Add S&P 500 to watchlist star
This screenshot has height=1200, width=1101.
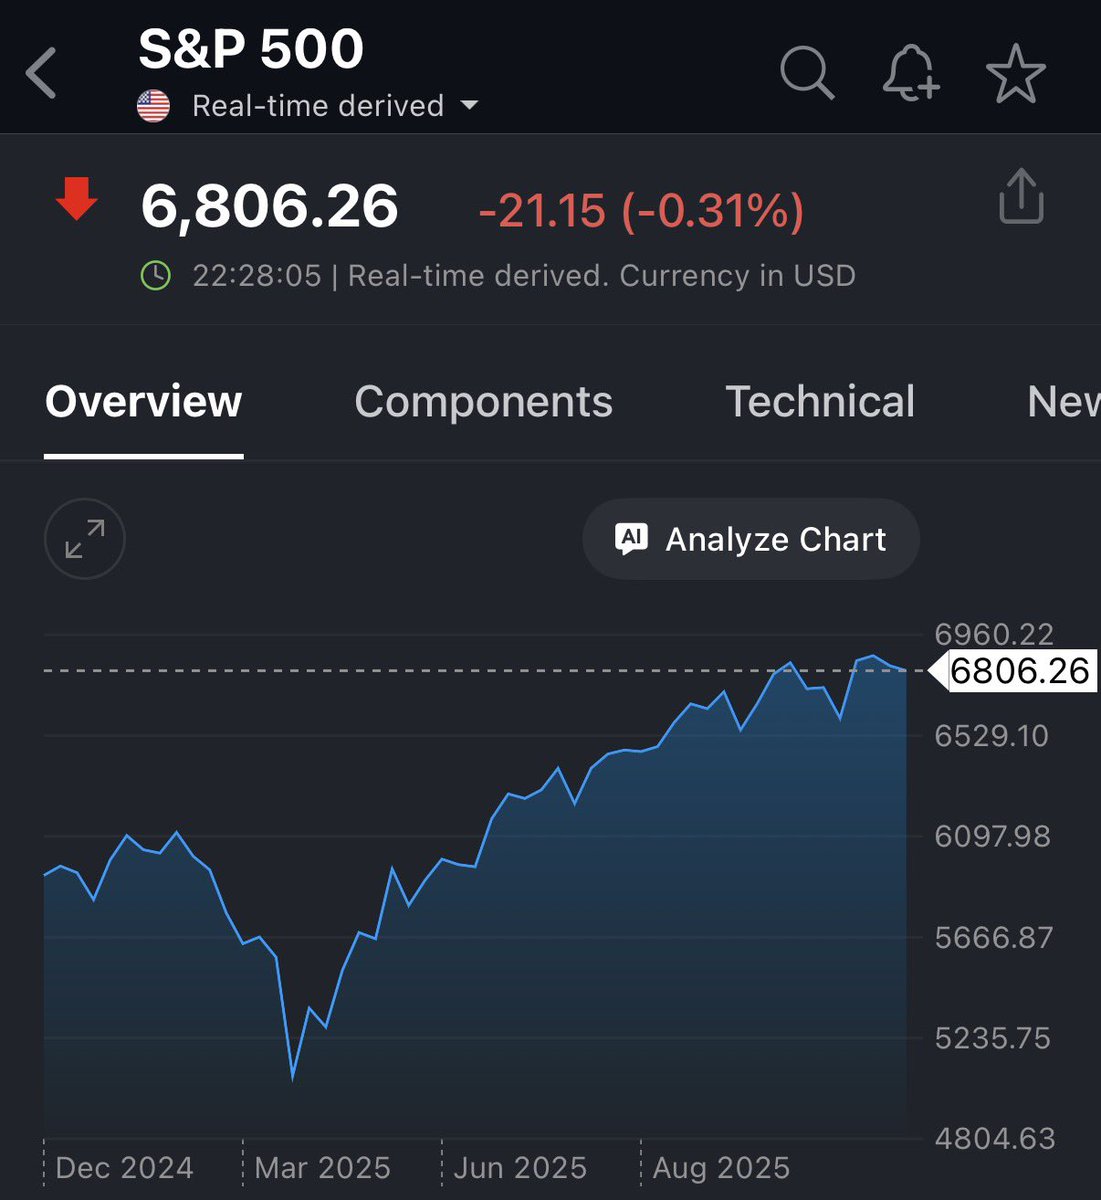click(1015, 74)
